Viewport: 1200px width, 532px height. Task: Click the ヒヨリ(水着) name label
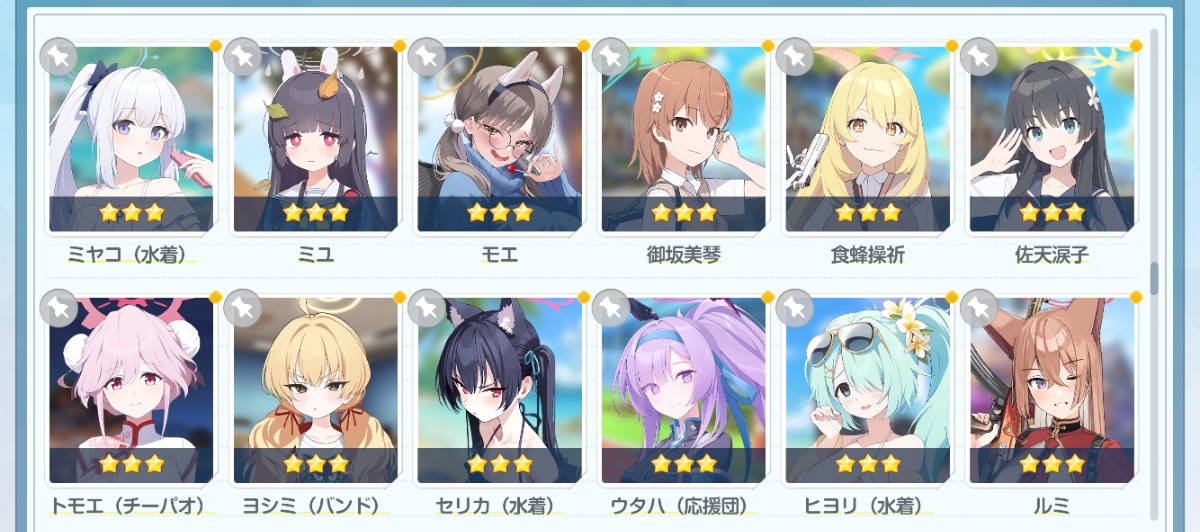pyautogui.click(x=868, y=506)
